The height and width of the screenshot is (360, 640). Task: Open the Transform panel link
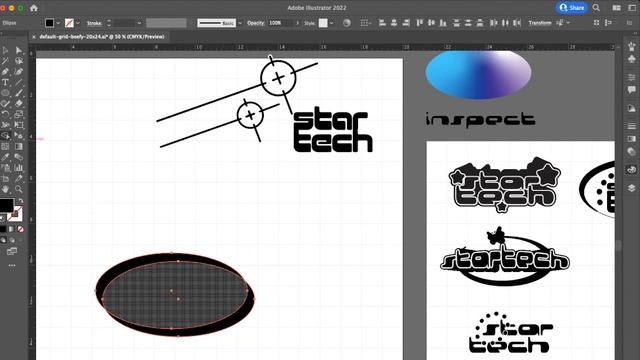point(540,23)
